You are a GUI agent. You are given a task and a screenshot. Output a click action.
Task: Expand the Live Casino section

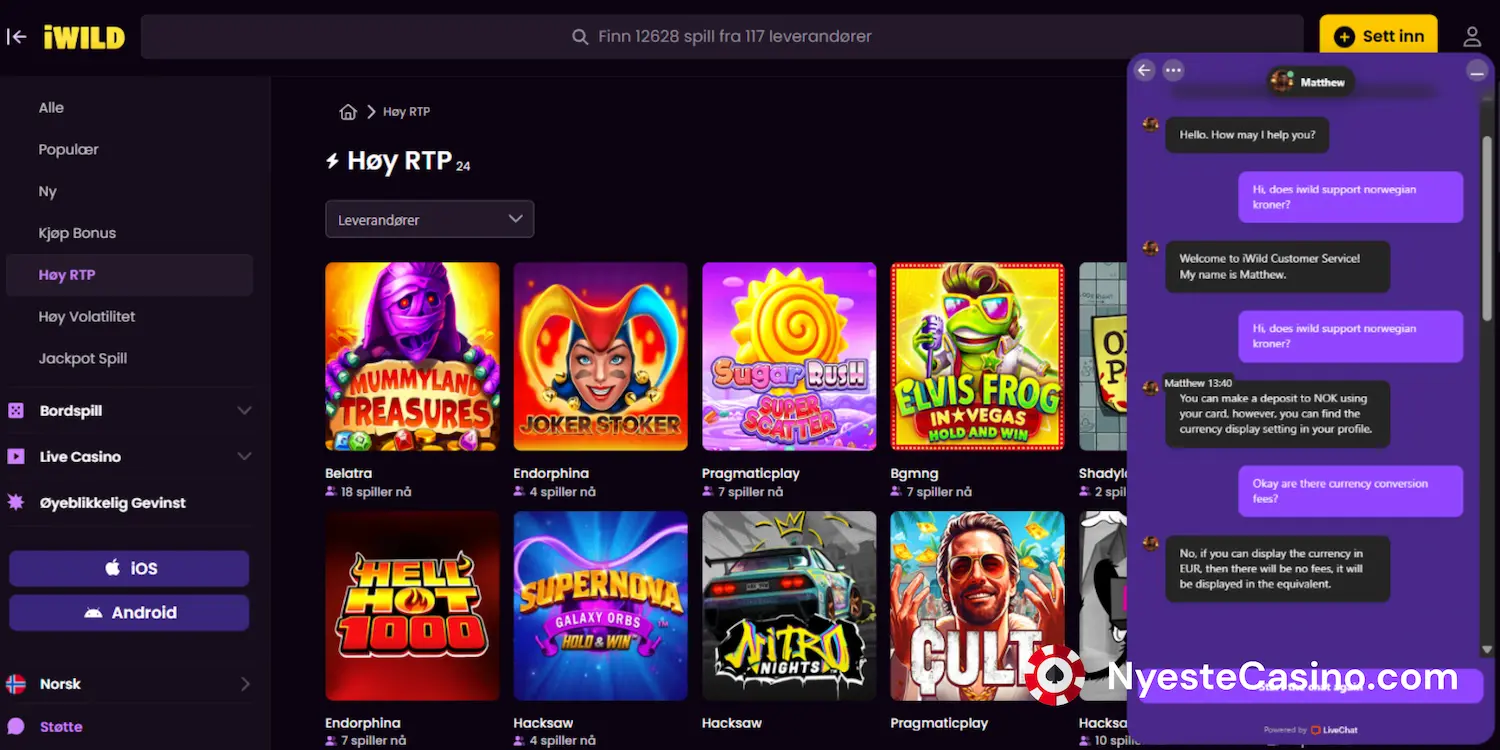(244, 457)
